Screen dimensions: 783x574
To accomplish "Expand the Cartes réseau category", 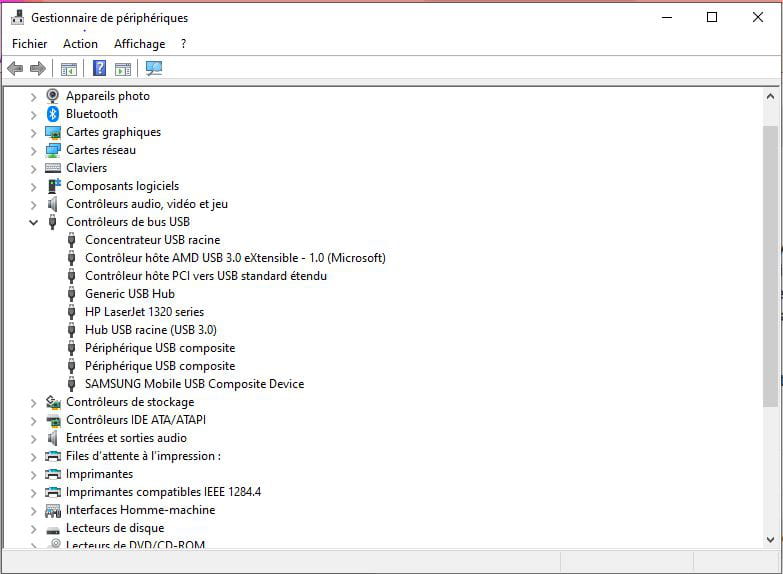I will (33, 150).
